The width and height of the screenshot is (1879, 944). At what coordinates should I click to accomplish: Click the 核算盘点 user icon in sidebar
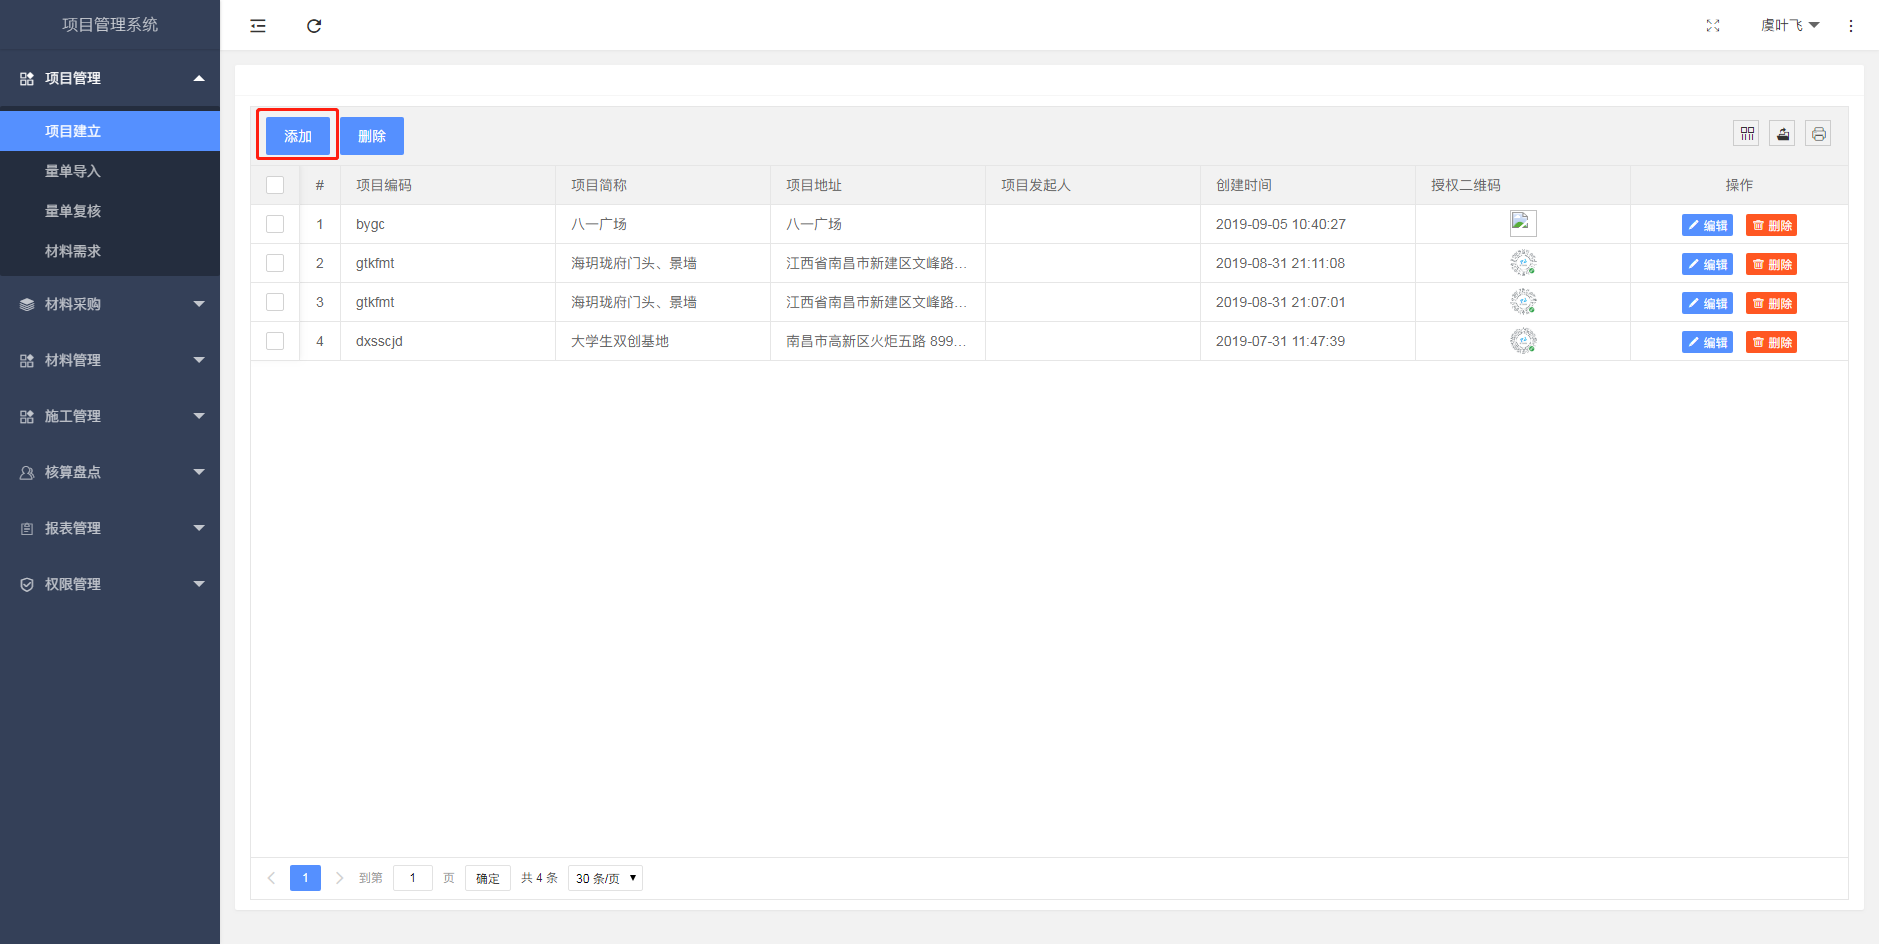(x=27, y=473)
